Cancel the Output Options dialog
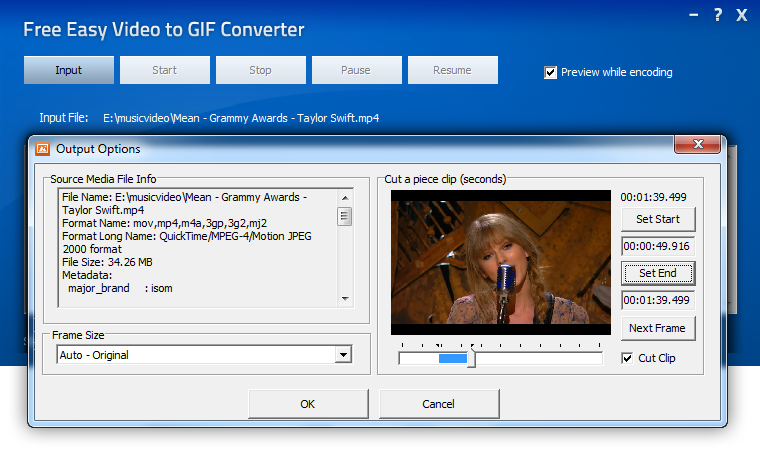This screenshot has height=450, width=760. point(439,404)
